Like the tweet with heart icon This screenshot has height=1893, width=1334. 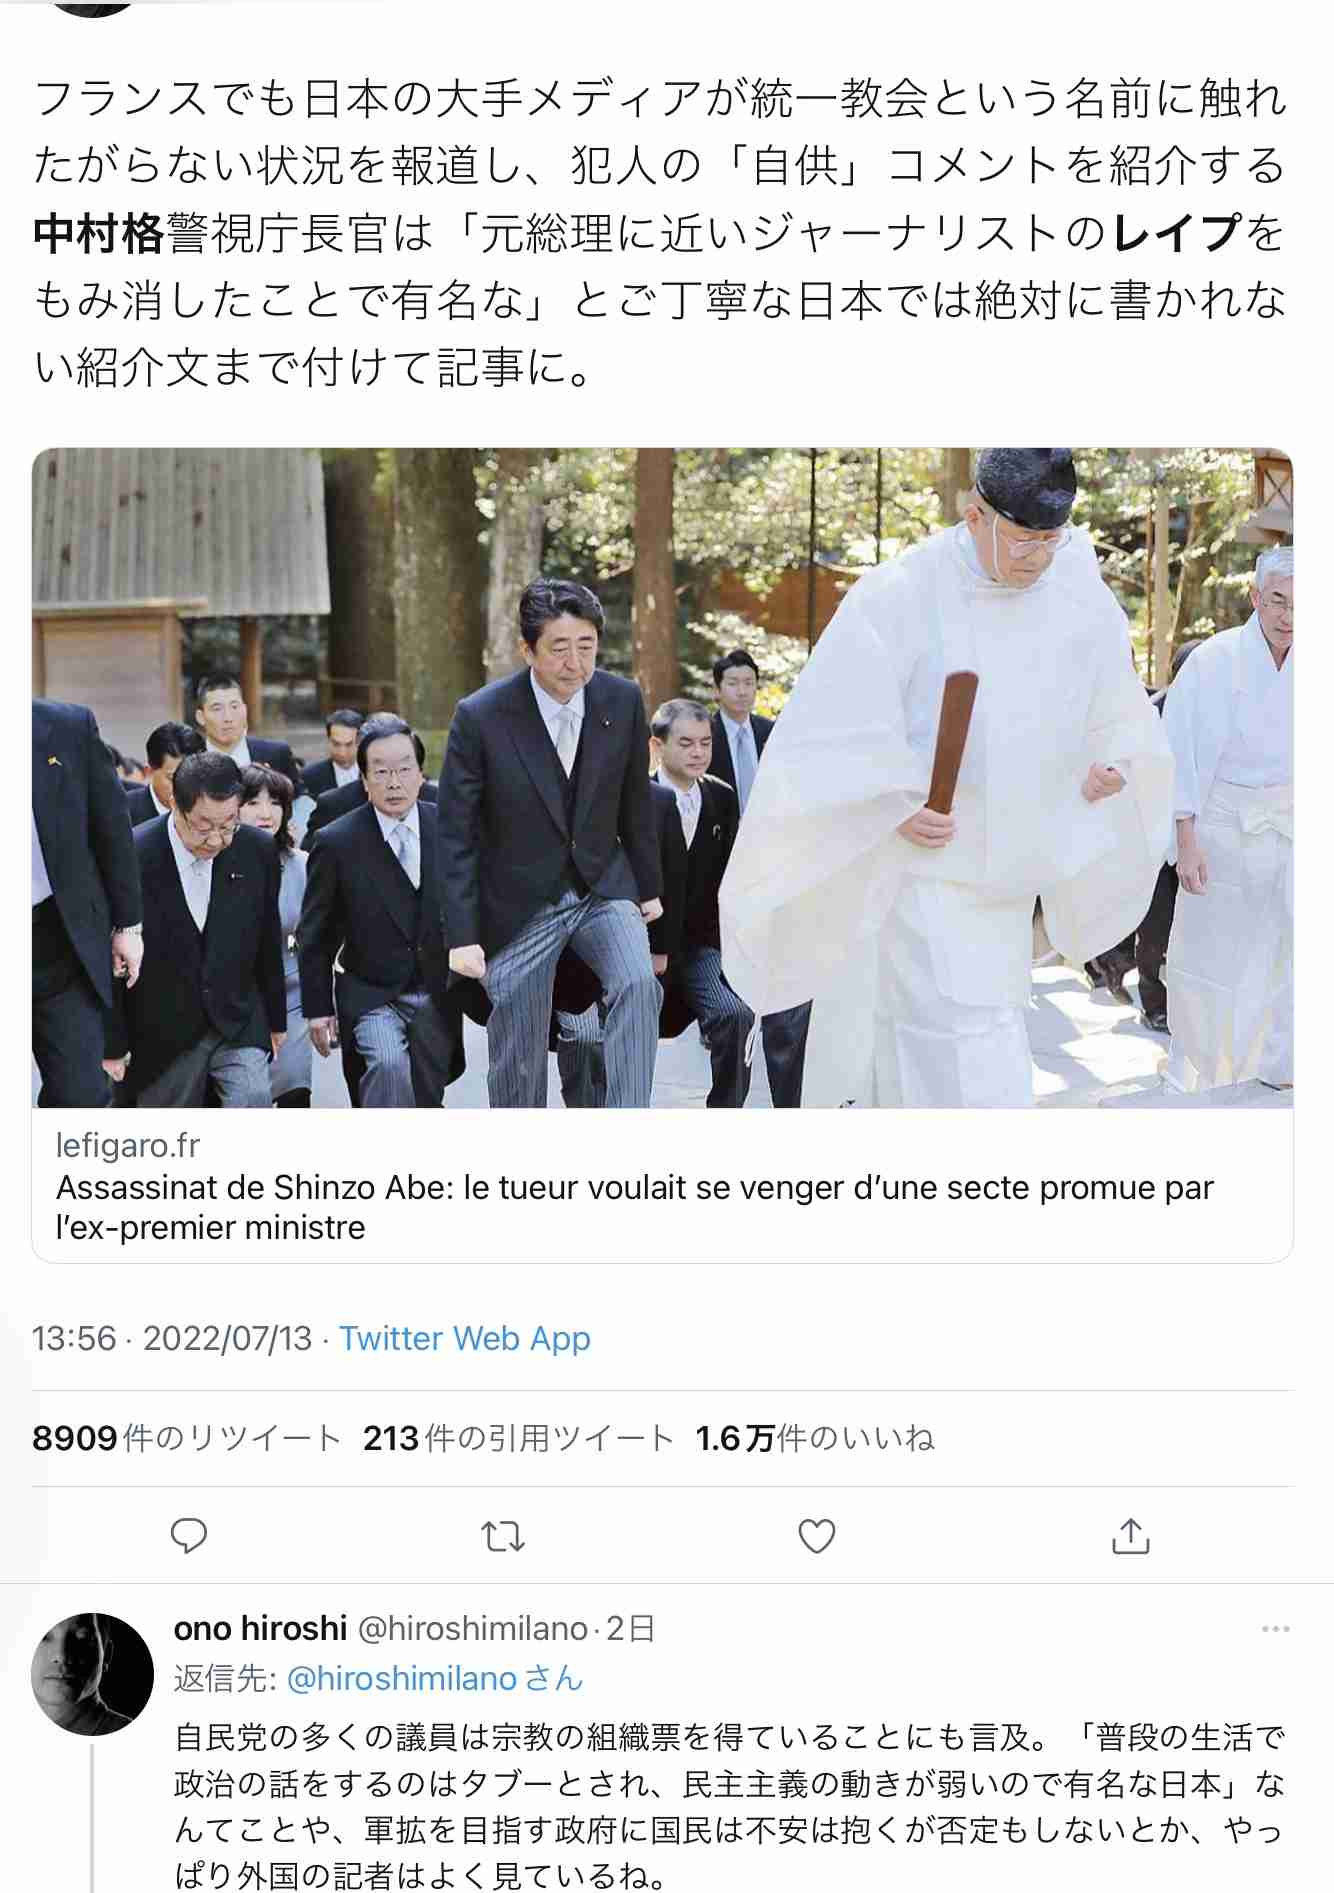(x=816, y=1536)
